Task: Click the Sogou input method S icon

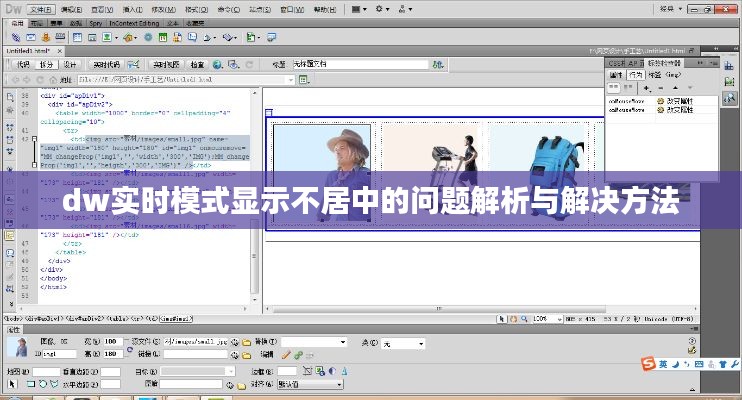Action: 648,362
